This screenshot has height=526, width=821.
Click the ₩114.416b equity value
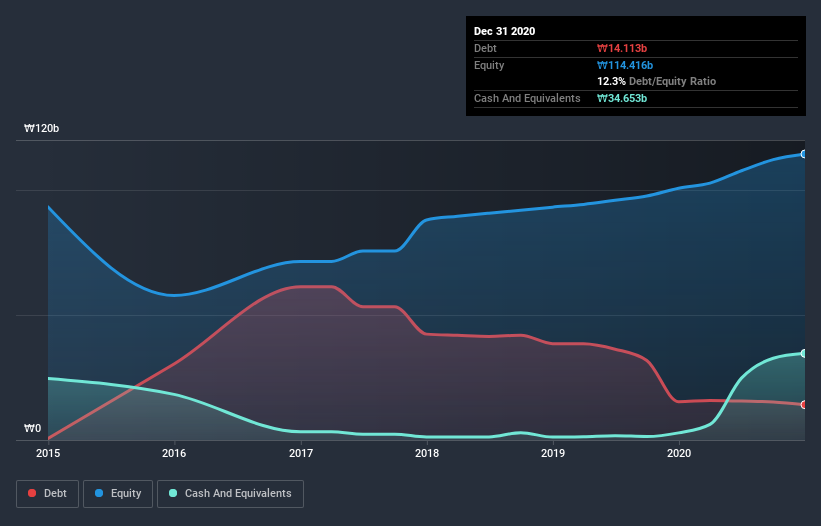pos(625,65)
